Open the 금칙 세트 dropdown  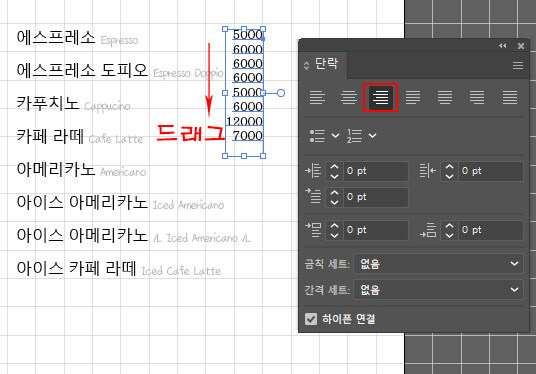(438, 264)
